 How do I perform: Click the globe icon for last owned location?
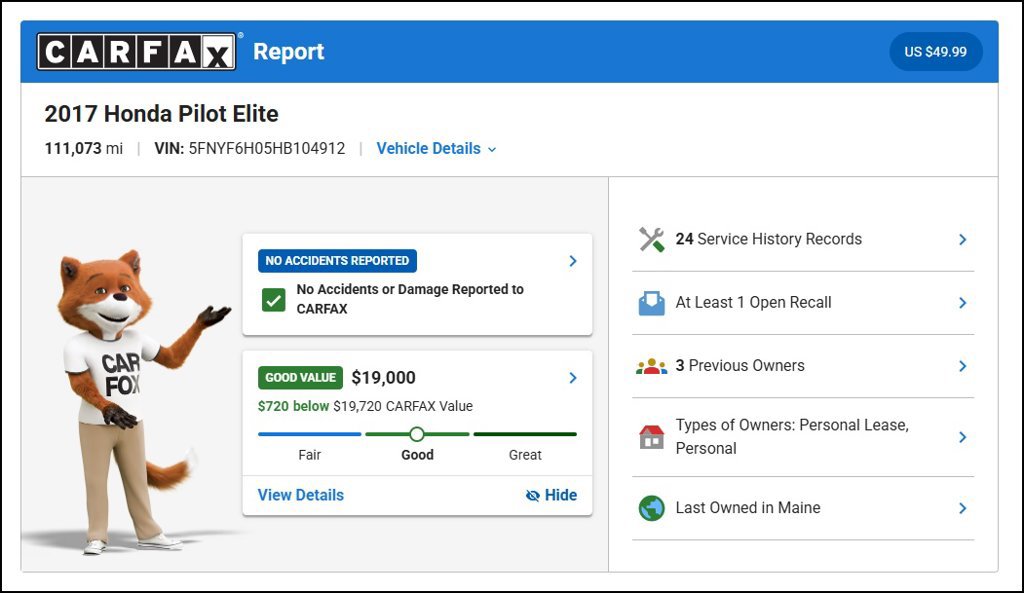651,508
